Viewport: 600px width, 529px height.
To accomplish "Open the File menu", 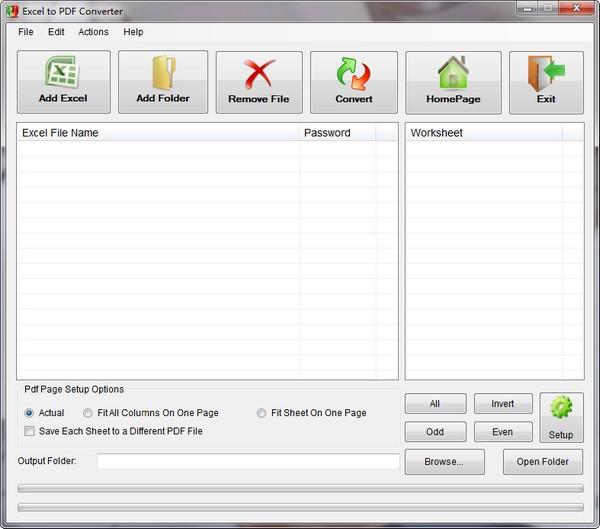I will pos(26,32).
